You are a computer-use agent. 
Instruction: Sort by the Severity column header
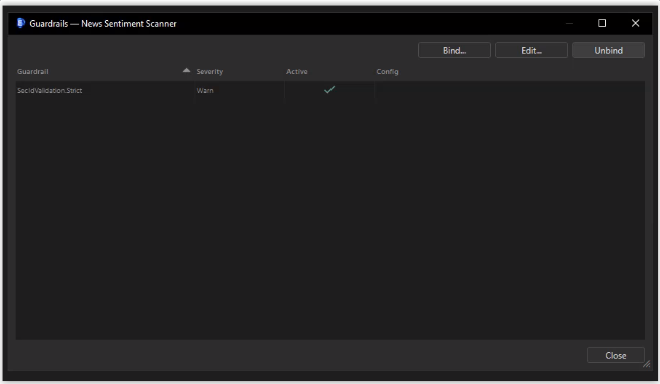pos(239,72)
